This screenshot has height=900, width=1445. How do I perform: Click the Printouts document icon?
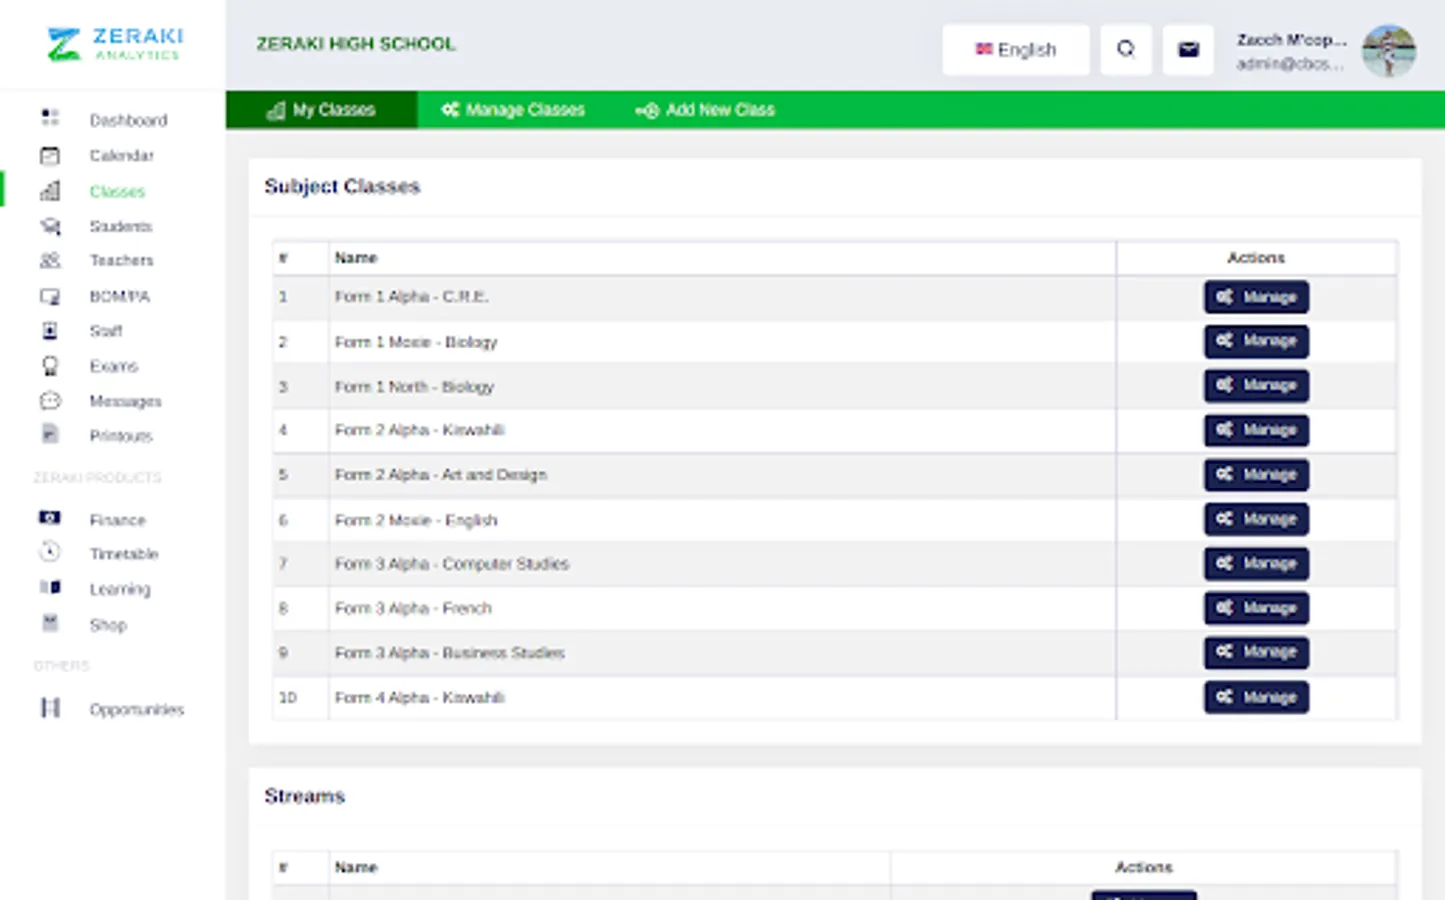(50, 435)
